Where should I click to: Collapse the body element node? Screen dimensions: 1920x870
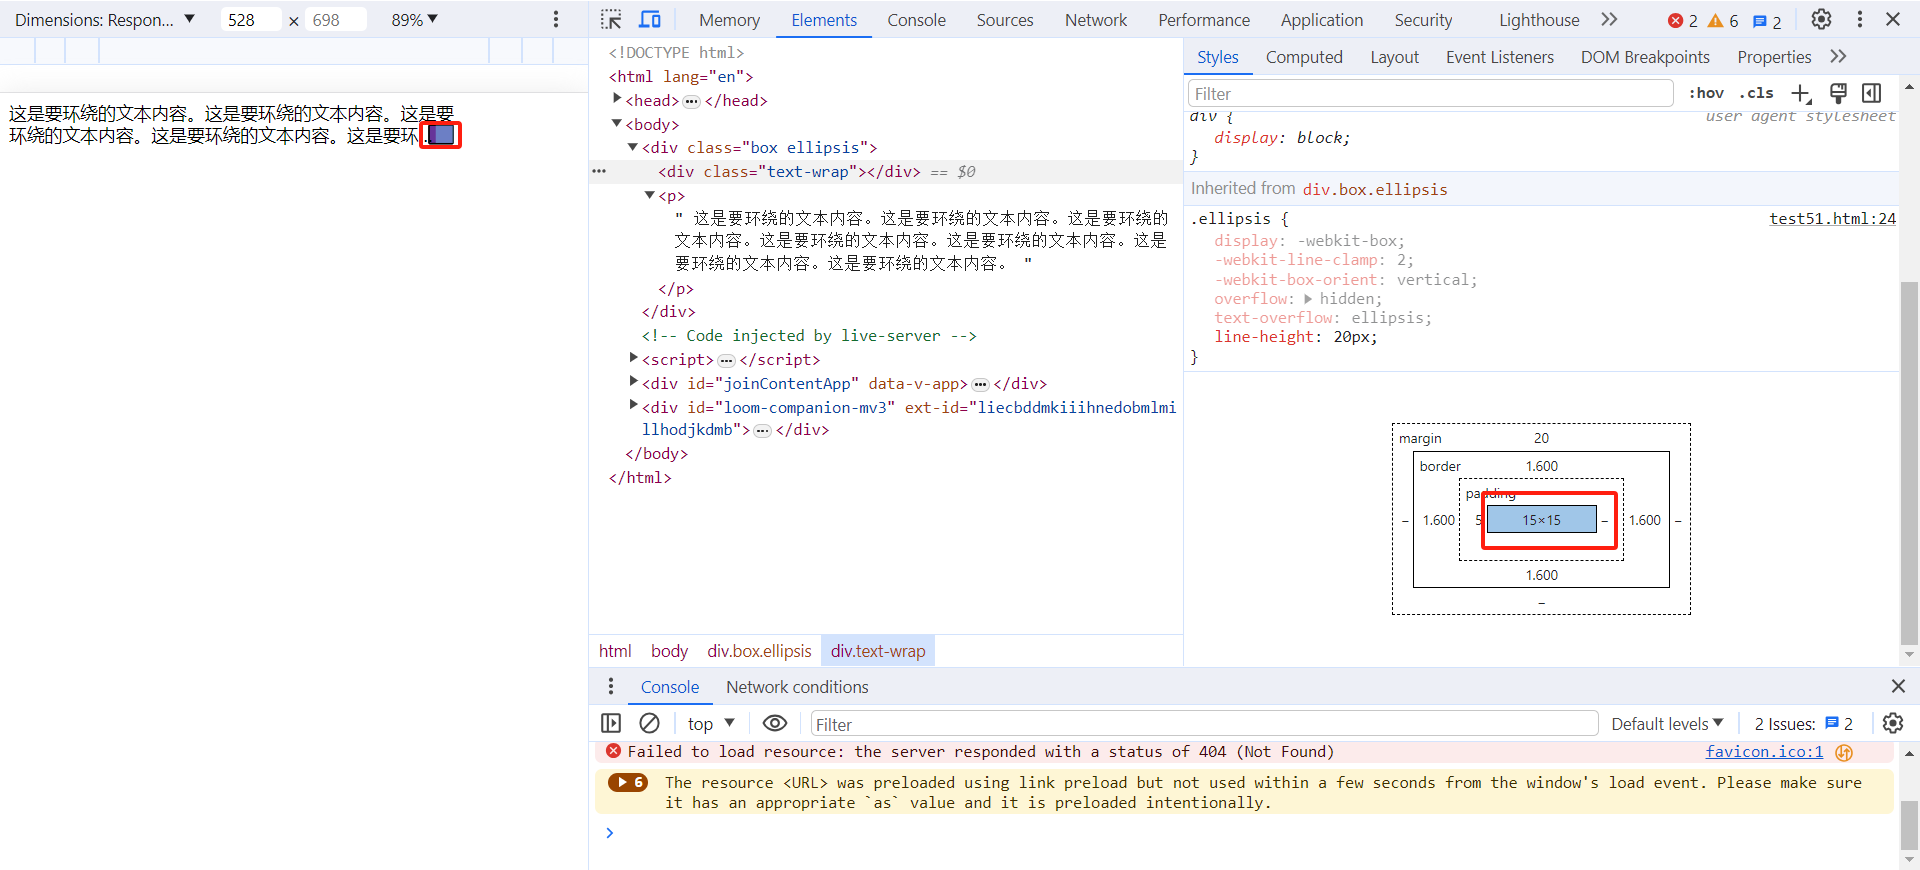click(617, 123)
